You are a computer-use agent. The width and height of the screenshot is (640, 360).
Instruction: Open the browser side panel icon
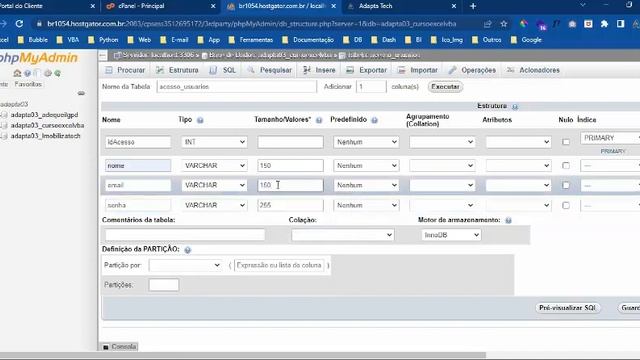620,24
